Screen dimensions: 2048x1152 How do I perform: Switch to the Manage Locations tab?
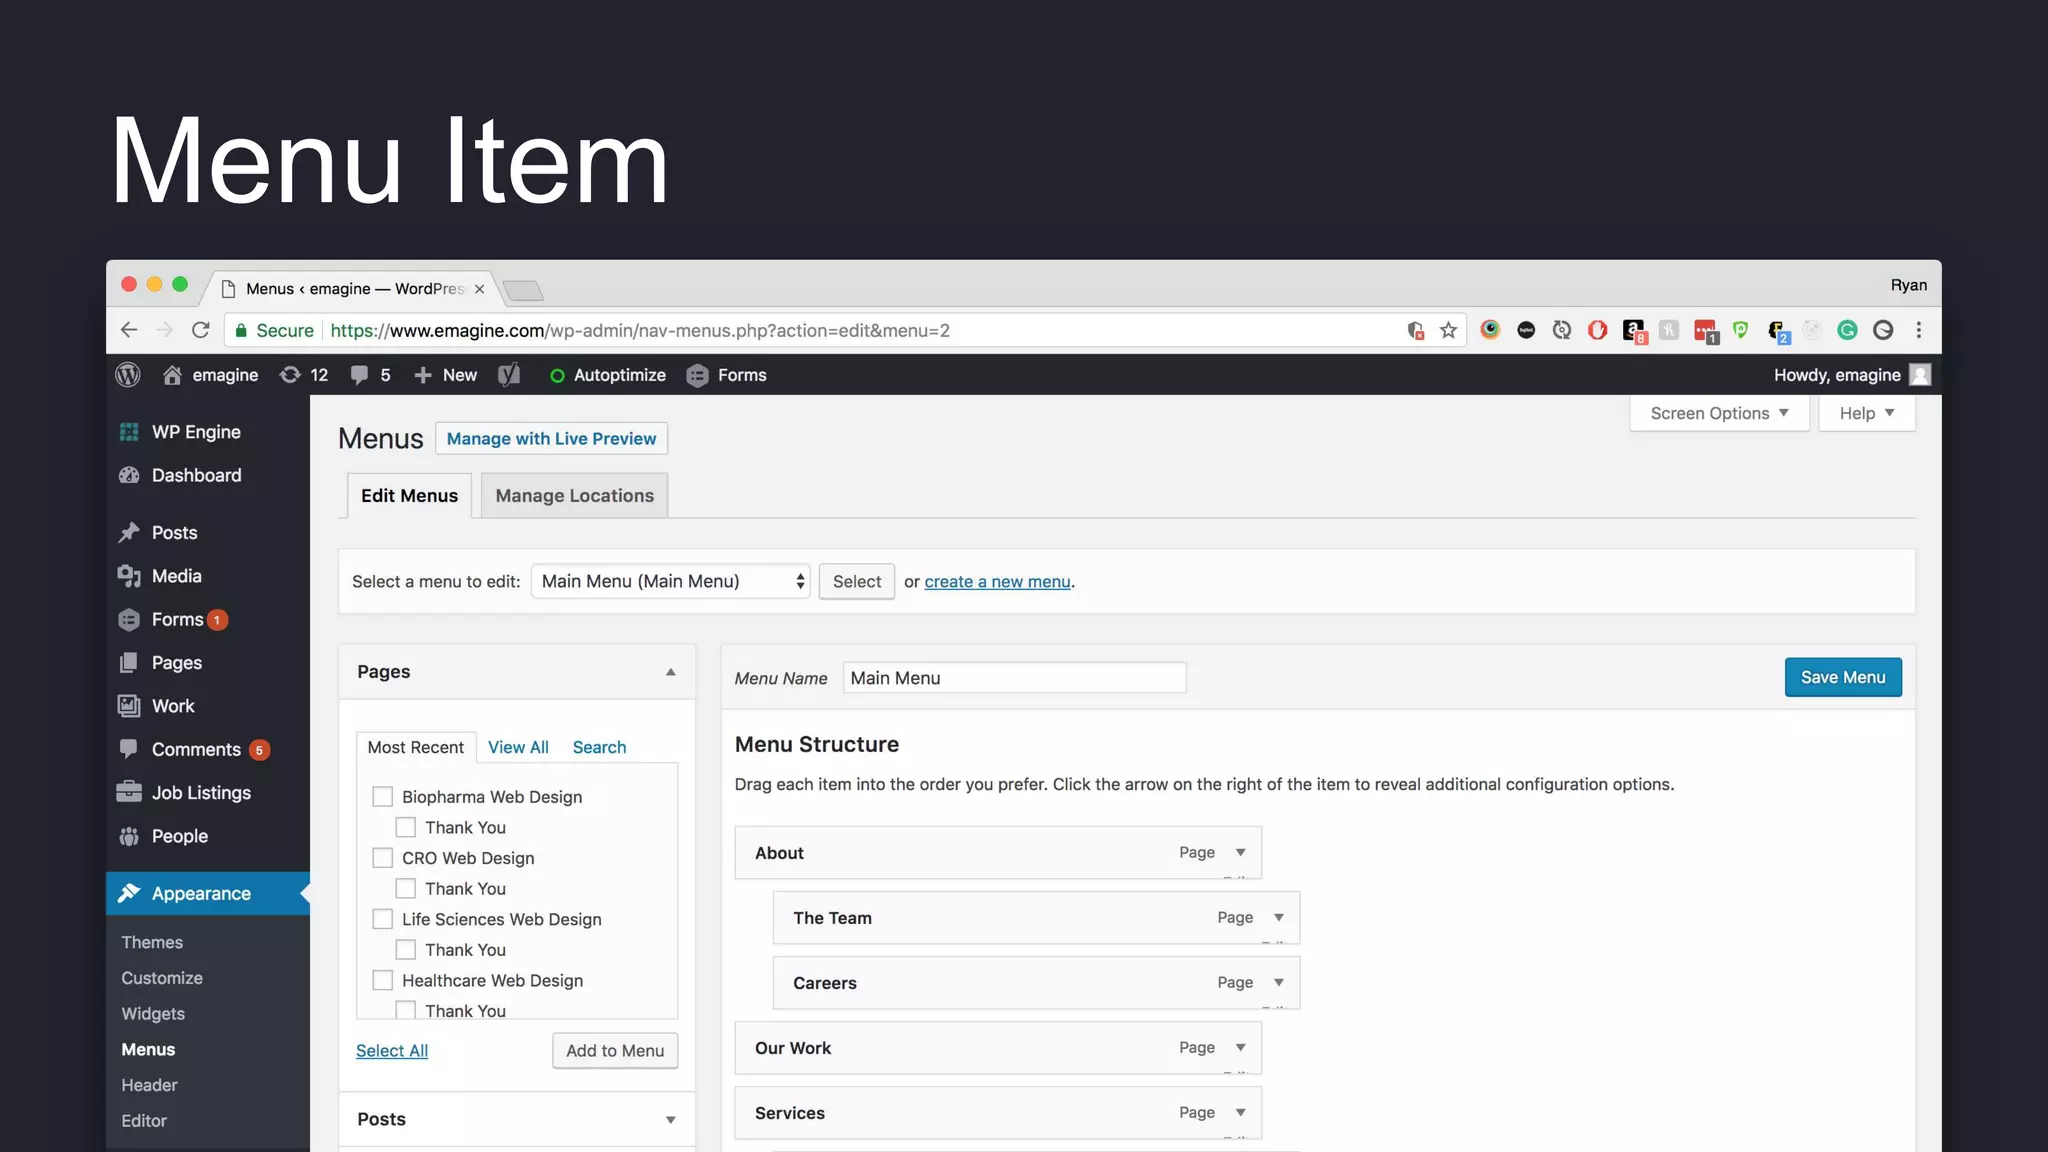pos(574,496)
